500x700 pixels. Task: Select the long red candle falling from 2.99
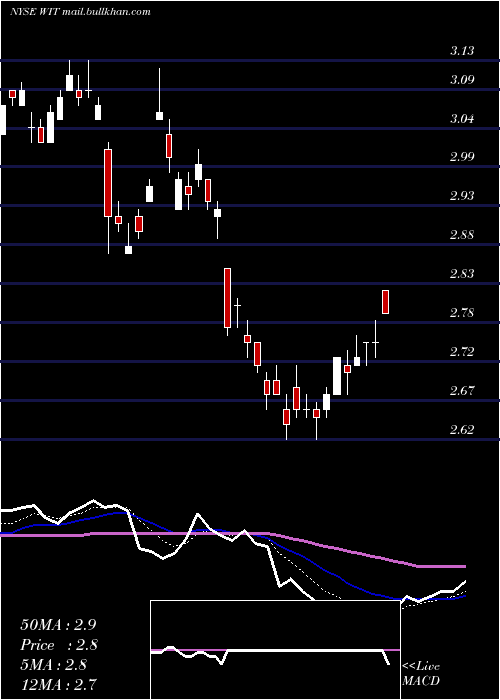click(x=108, y=183)
